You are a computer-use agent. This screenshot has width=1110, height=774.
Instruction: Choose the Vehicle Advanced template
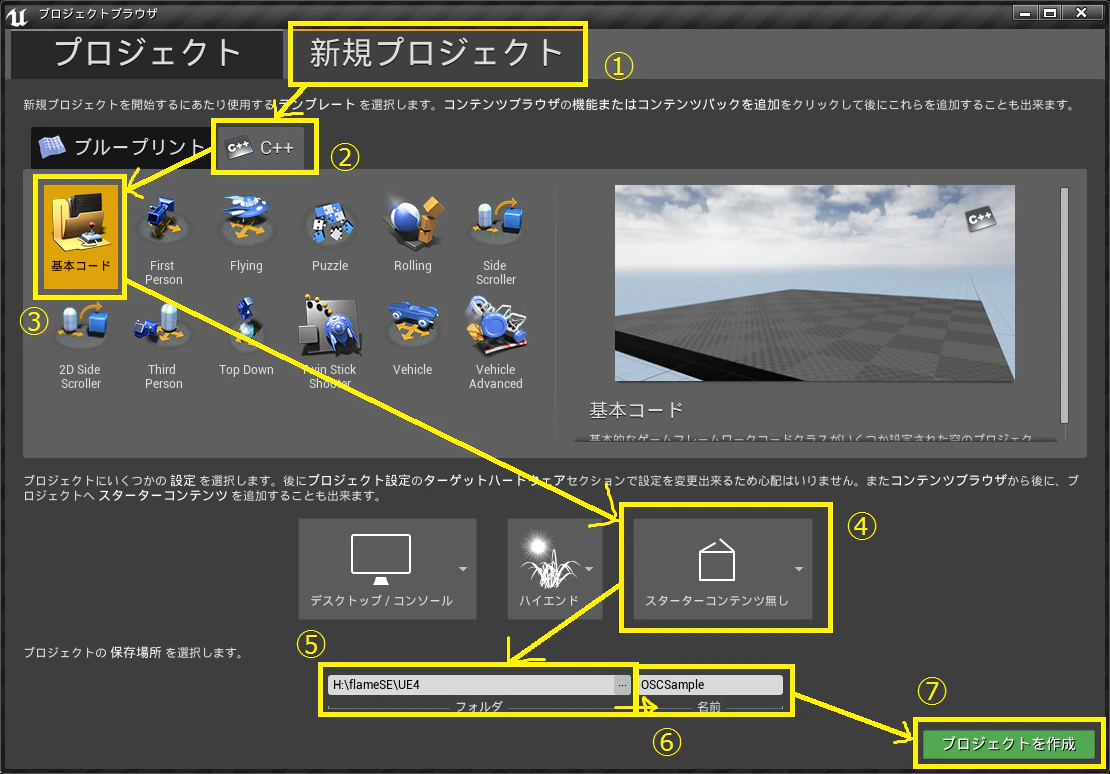click(496, 343)
